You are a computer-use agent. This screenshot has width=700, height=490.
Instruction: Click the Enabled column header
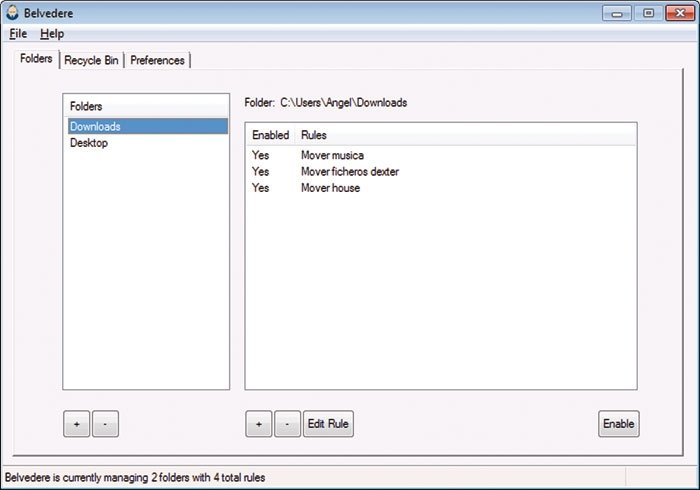pos(271,135)
